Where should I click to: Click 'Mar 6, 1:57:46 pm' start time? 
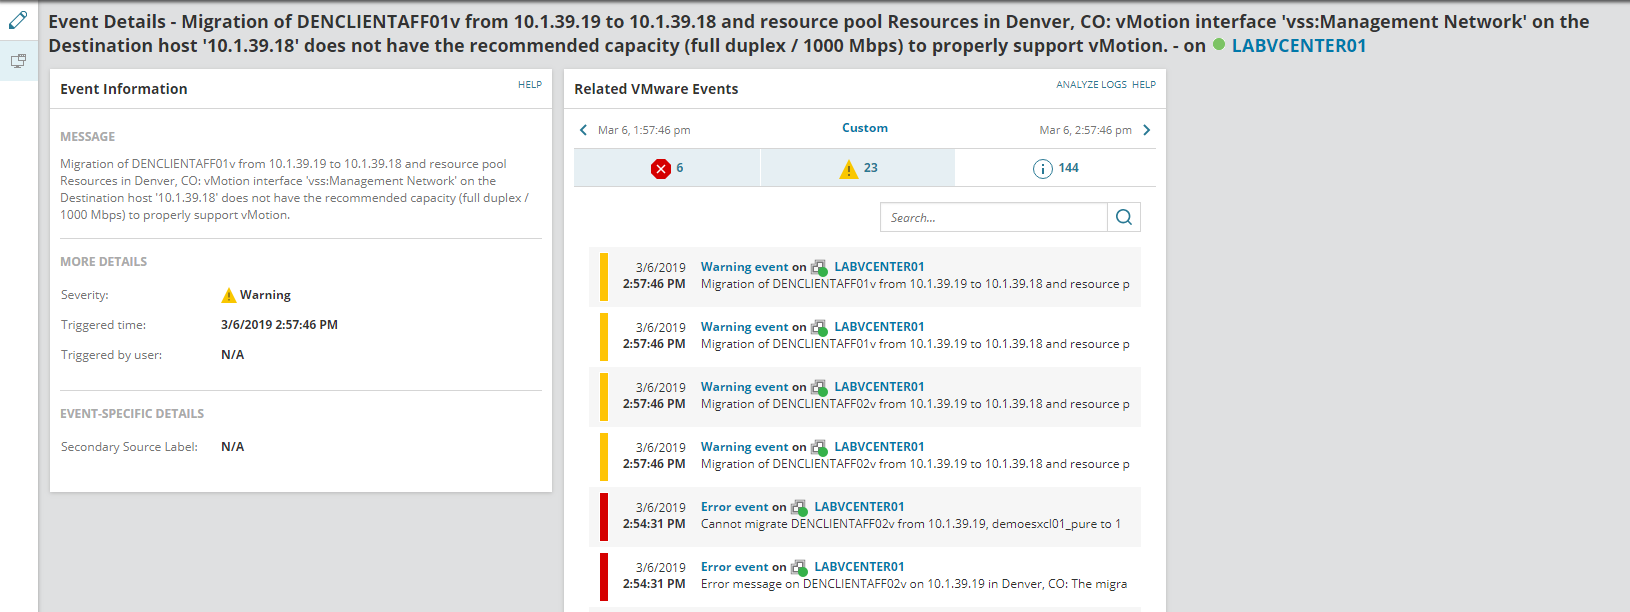pos(644,130)
